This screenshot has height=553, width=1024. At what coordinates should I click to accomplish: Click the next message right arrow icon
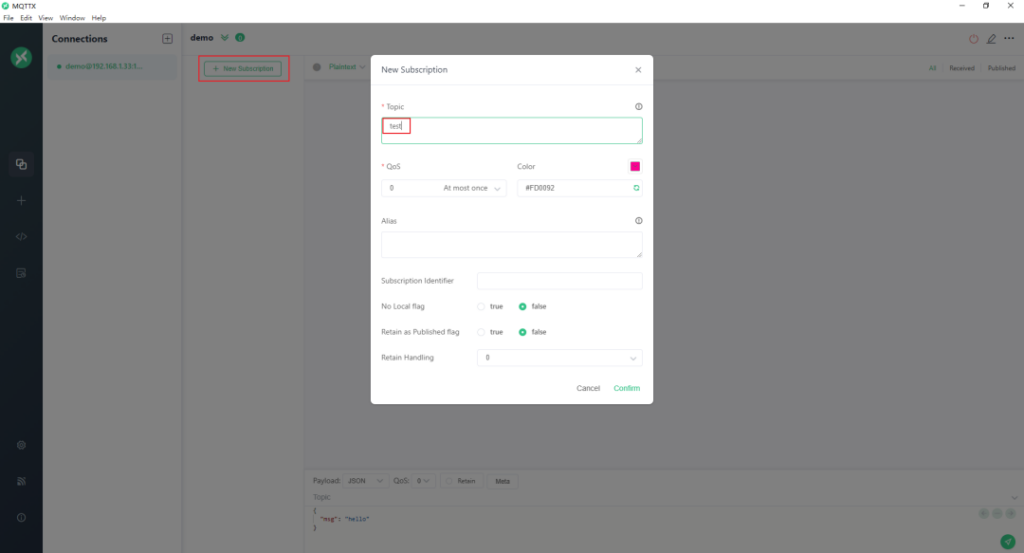tap(1010, 514)
